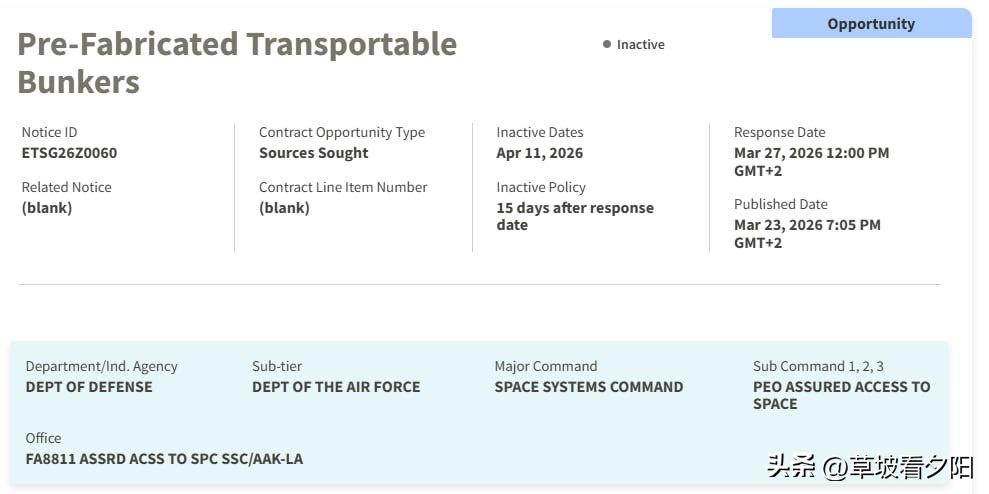The height and width of the screenshot is (494, 989).
Task: Click the Notice ID field label
Action: coord(49,132)
